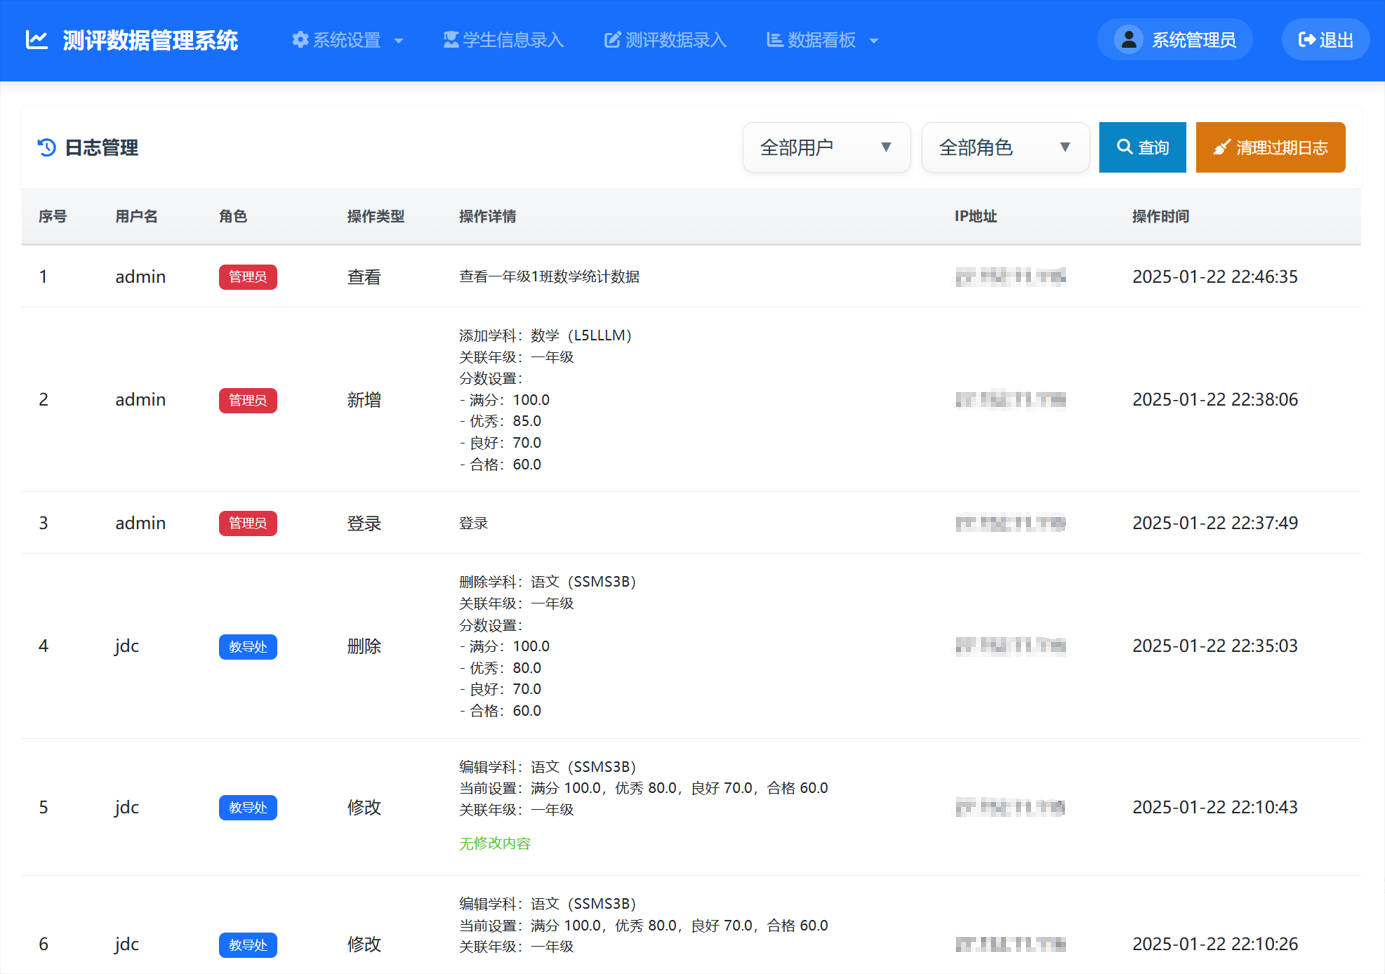Image resolution: width=1385 pixels, height=974 pixels.
Task: Select the 学生信息录入 menu item
Action: click(x=503, y=39)
